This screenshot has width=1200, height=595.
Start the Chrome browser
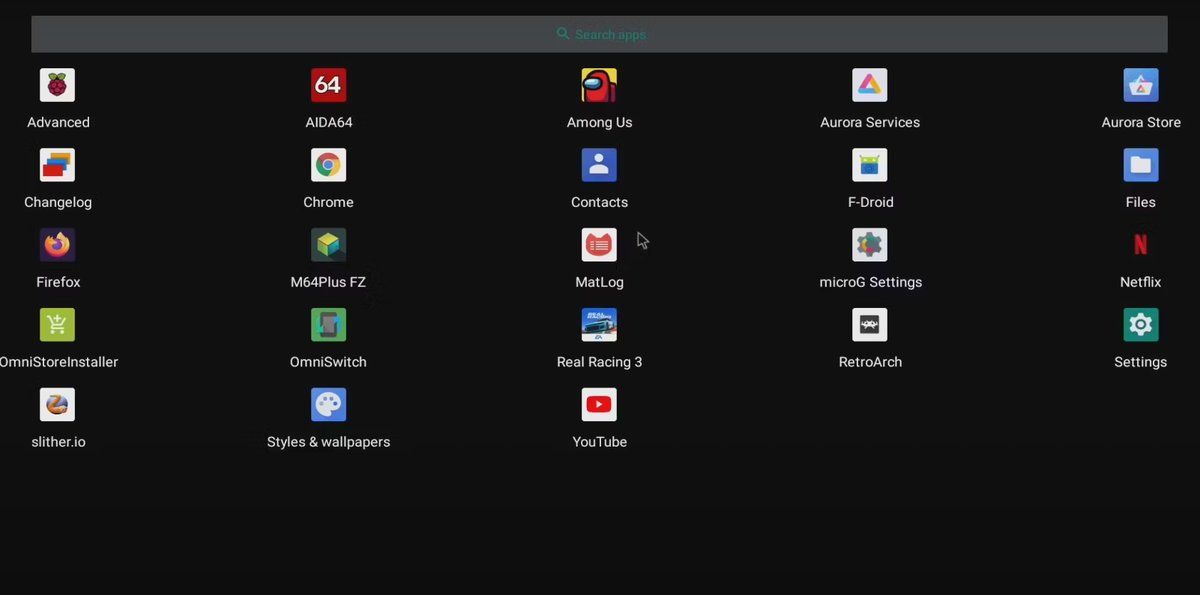[329, 165]
